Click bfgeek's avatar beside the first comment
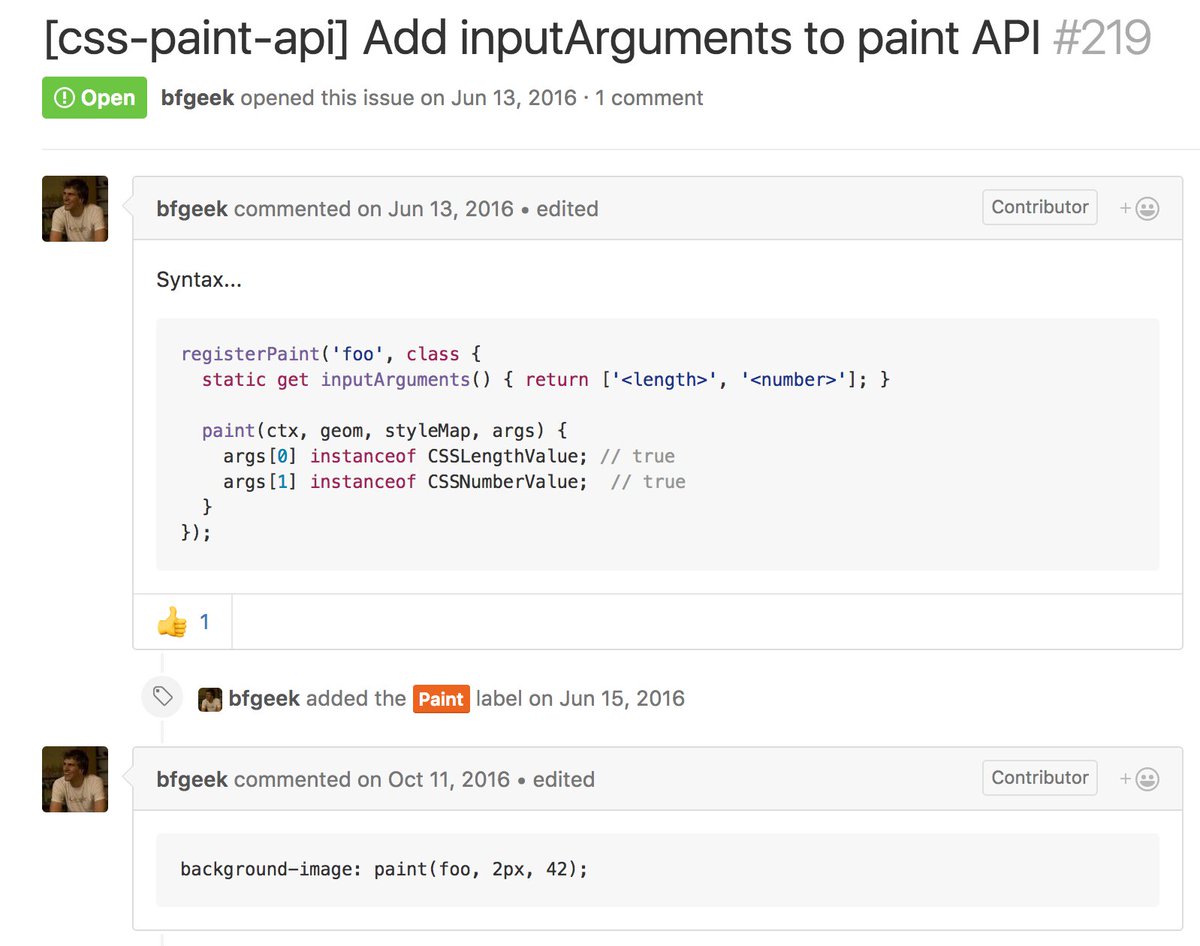 pyautogui.click(x=74, y=208)
